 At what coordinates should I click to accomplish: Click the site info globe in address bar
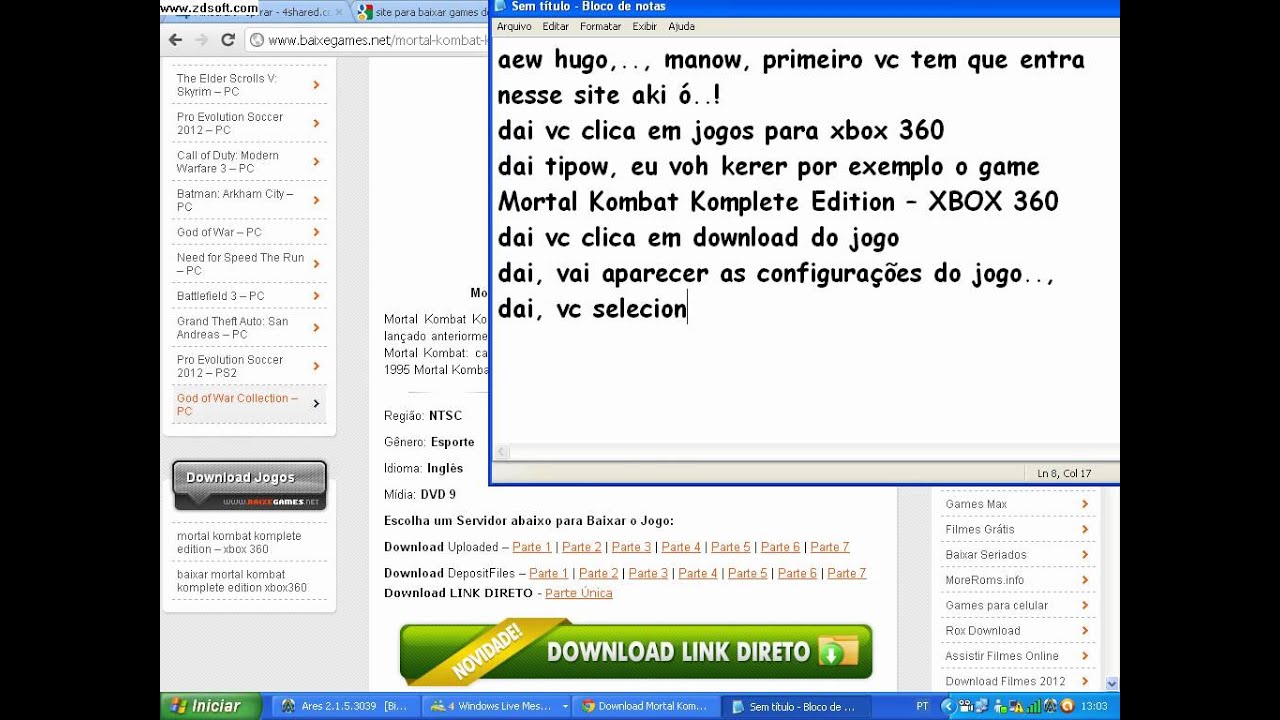point(257,40)
